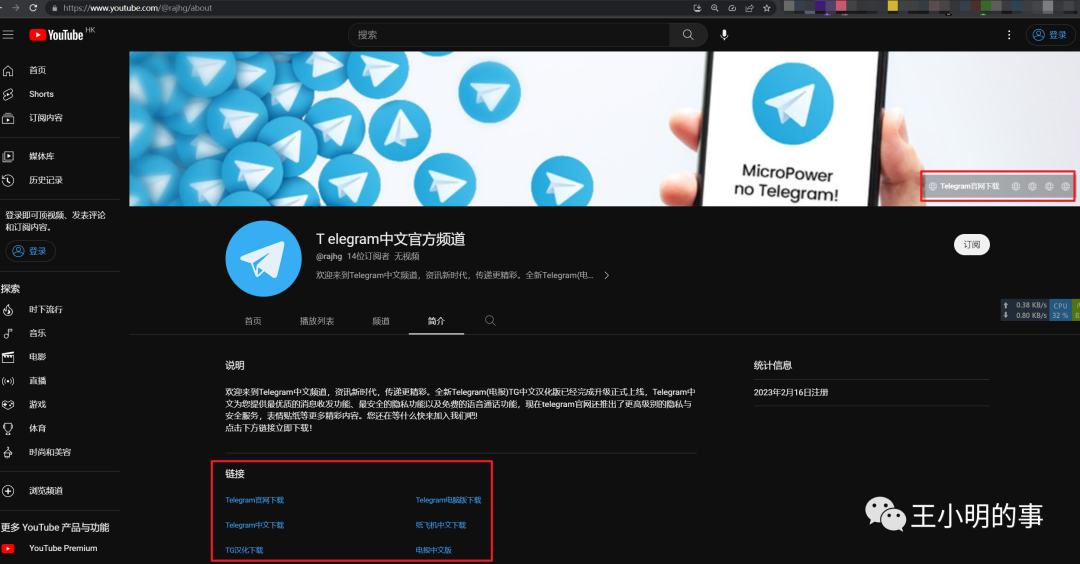This screenshot has height=564, width=1080.
Task: Click the browser share page icon
Action: [749, 8]
